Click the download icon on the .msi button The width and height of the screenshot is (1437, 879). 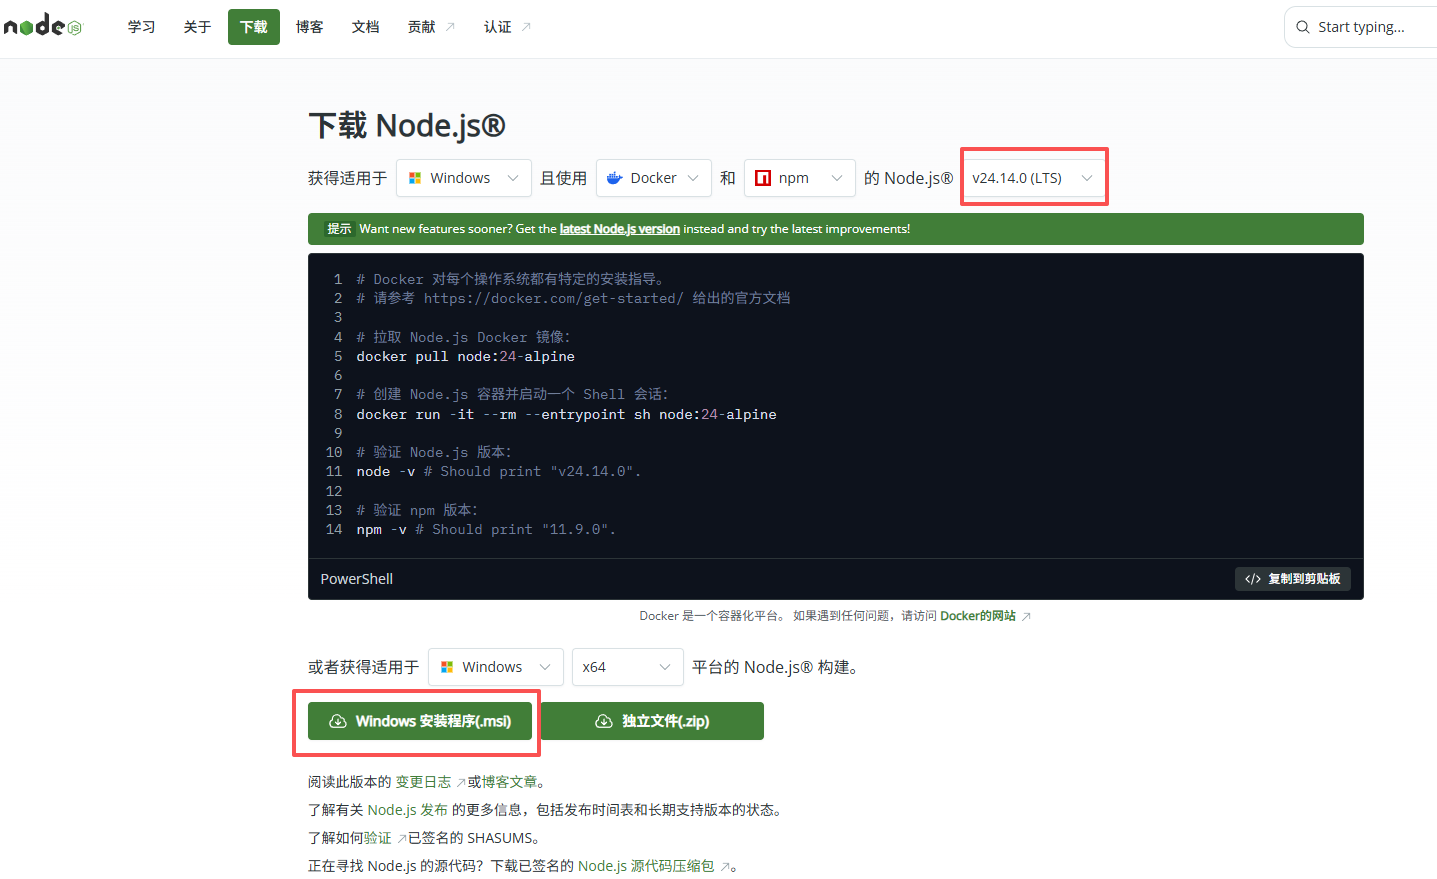coord(338,721)
